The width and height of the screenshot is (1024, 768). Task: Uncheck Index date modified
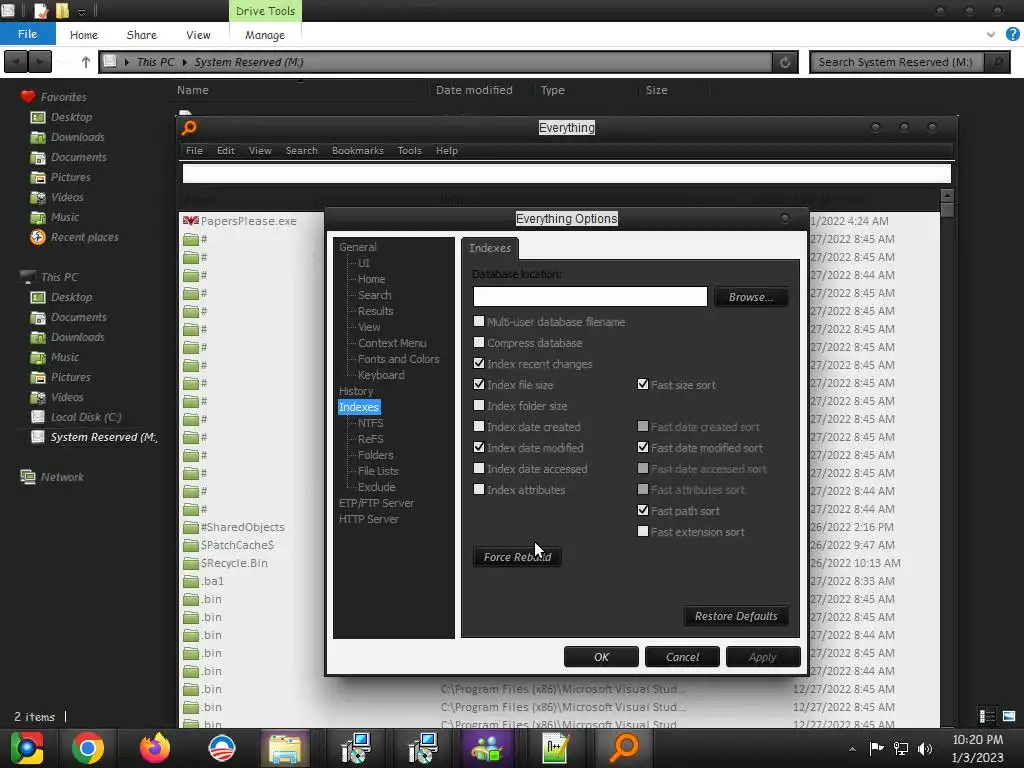[x=479, y=447]
